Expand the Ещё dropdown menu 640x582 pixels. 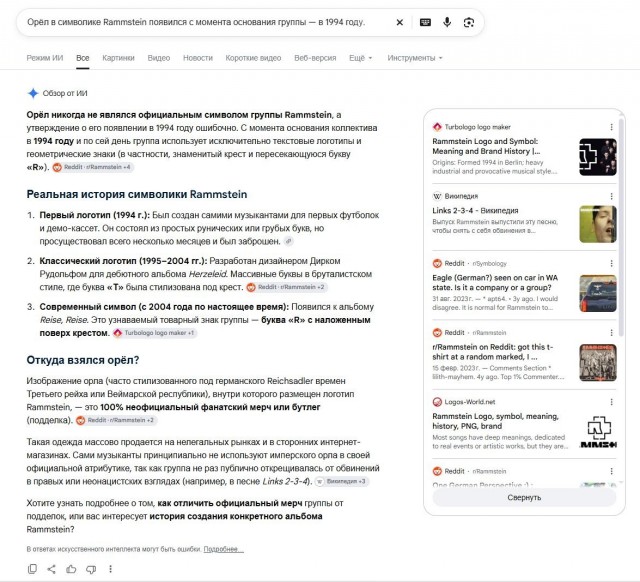click(x=360, y=58)
